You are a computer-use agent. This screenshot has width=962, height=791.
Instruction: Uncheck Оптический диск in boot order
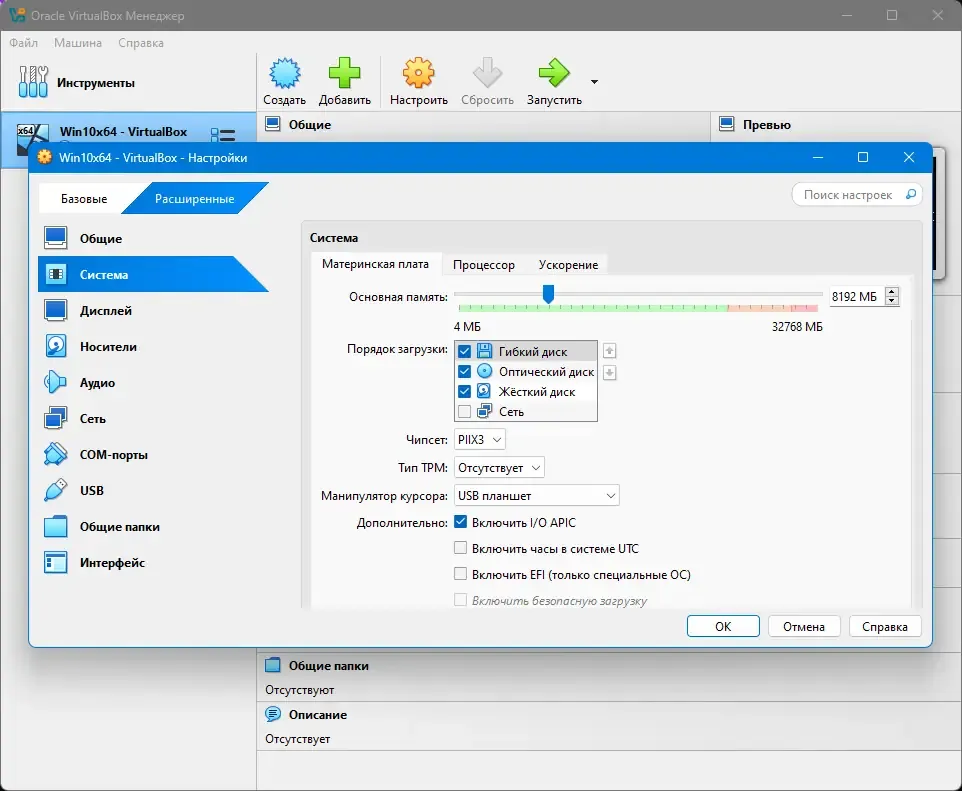pyautogui.click(x=464, y=371)
